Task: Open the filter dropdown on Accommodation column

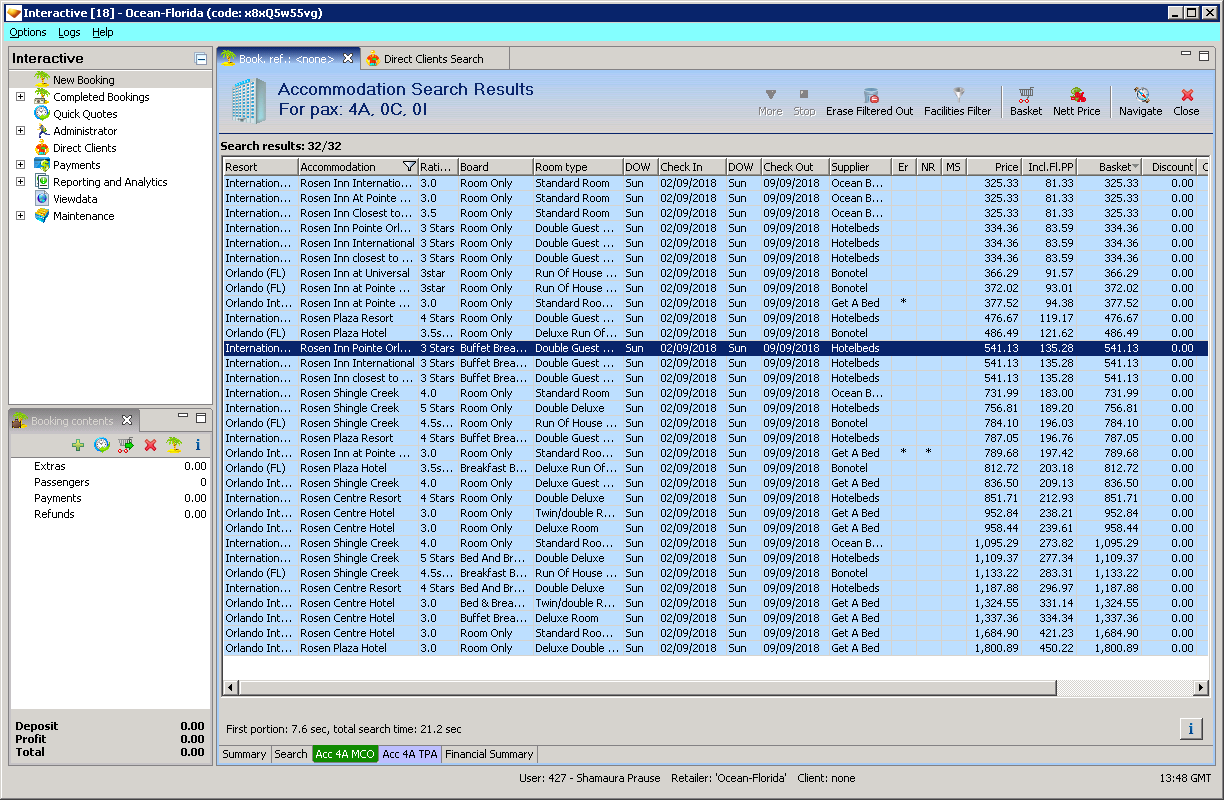Action: 408,167
